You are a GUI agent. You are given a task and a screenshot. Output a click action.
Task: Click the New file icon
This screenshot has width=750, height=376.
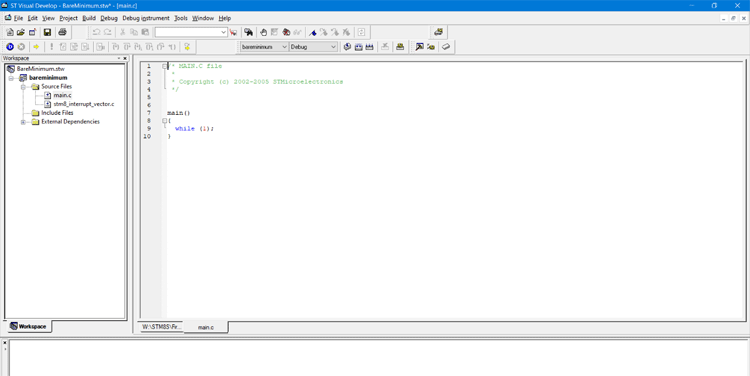10,33
